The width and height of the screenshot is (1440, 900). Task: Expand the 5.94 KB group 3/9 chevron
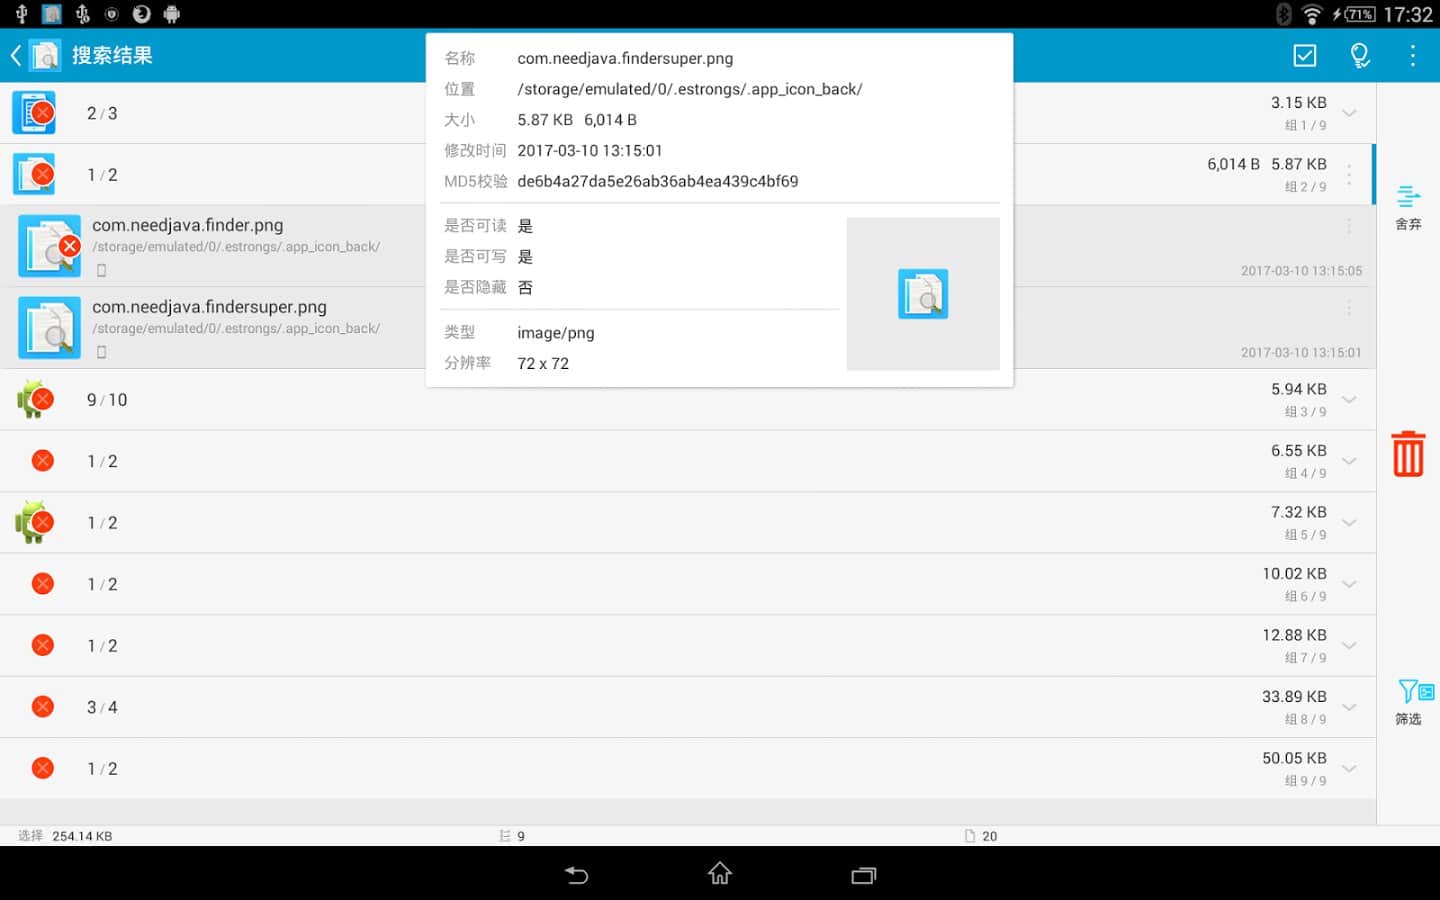[x=1349, y=400]
